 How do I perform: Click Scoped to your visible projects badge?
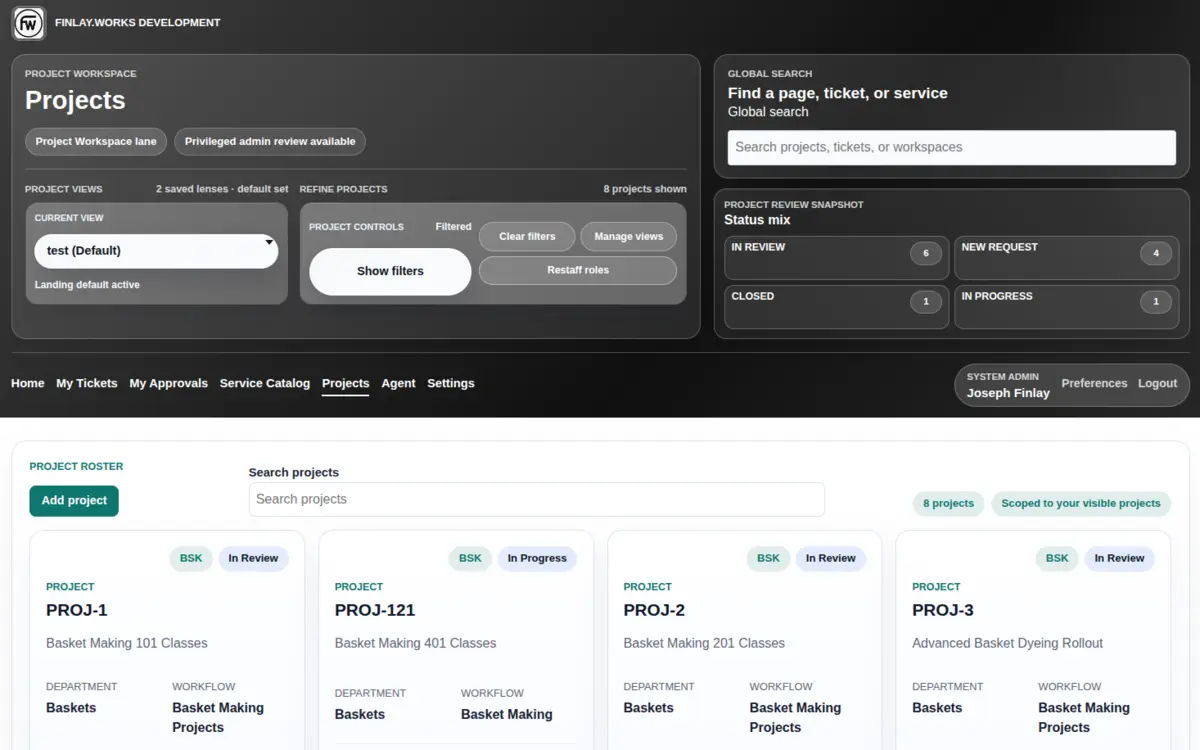tap(1081, 503)
